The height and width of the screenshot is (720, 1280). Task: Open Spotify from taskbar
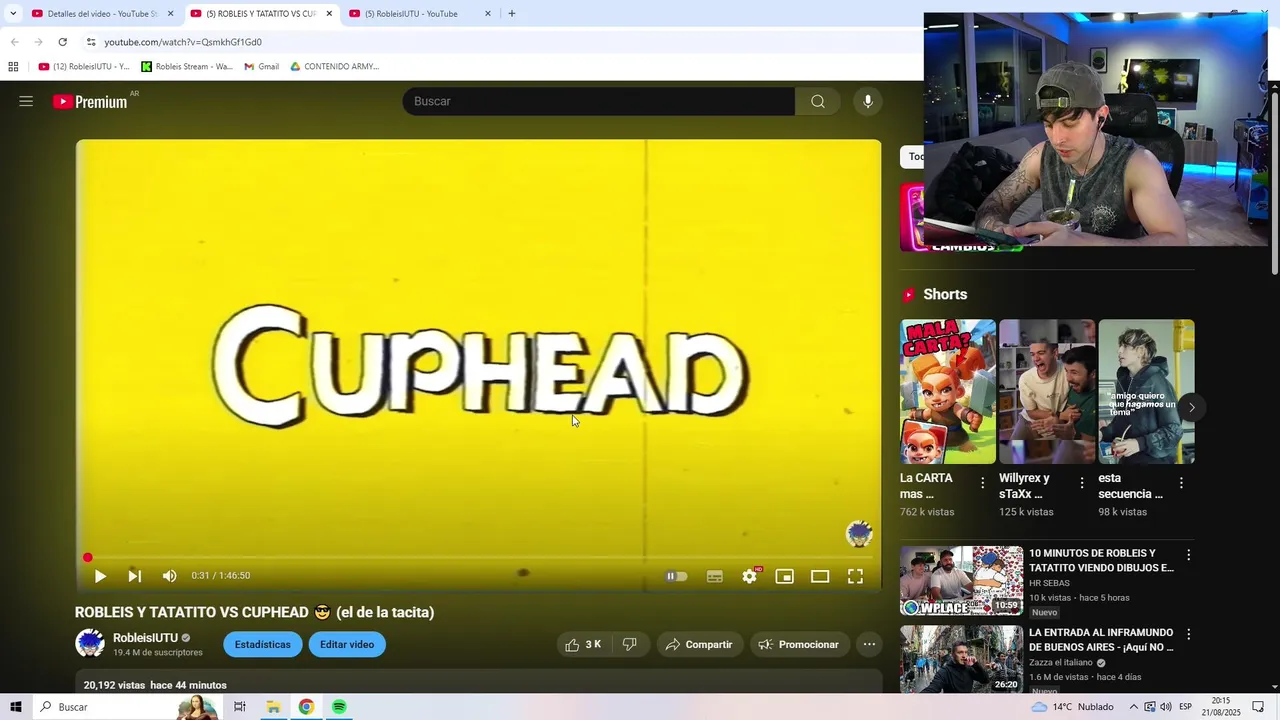point(339,707)
